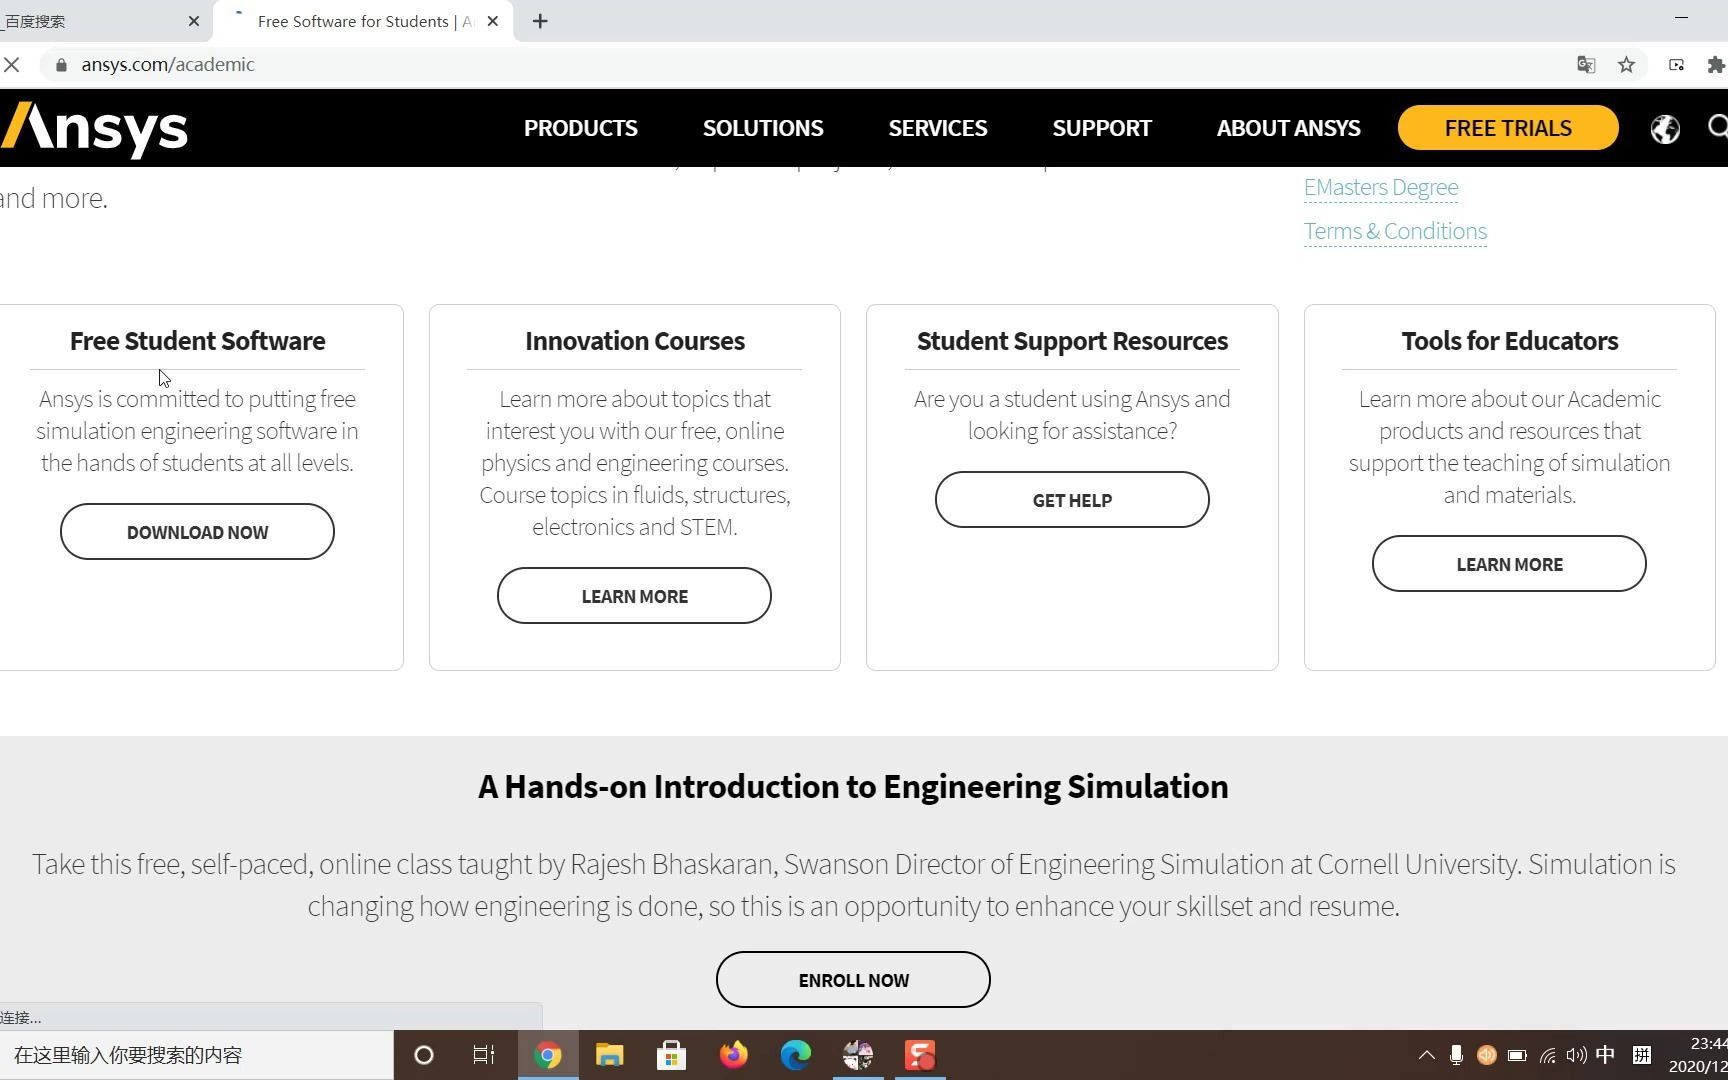
Task: Click the Innovation Courses heading
Action: pos(635,341)
